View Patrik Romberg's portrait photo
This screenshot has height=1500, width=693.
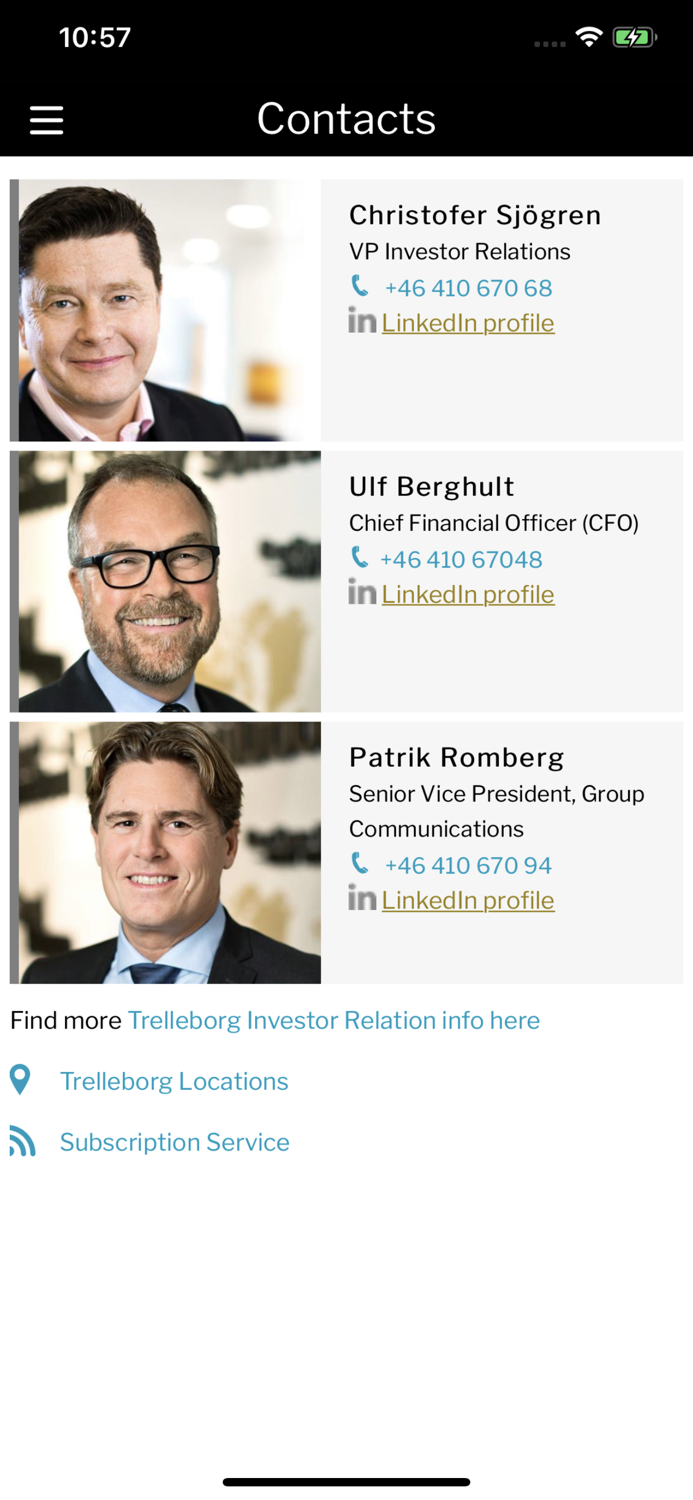click(x=165, y=852)
